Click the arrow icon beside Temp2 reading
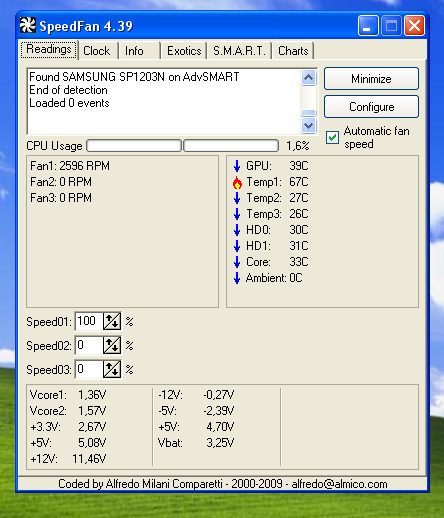Image resolution: width=444 pixels, height=518 pixels. tap(237, 198)
